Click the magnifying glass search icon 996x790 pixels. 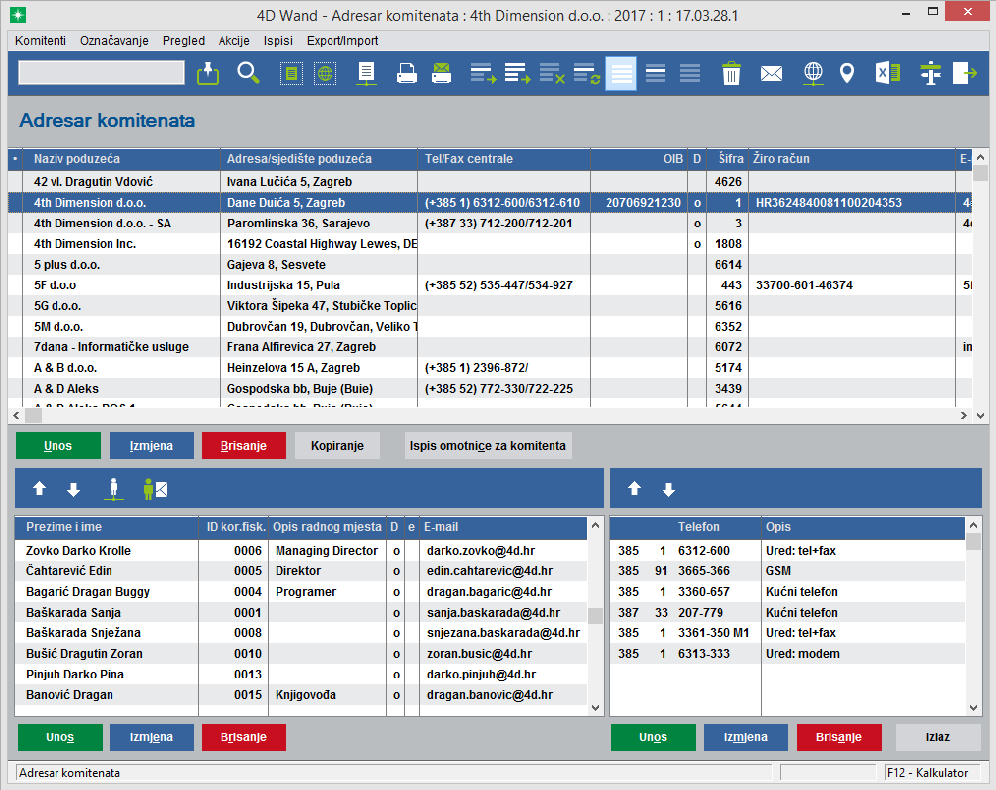pos(248,73)
